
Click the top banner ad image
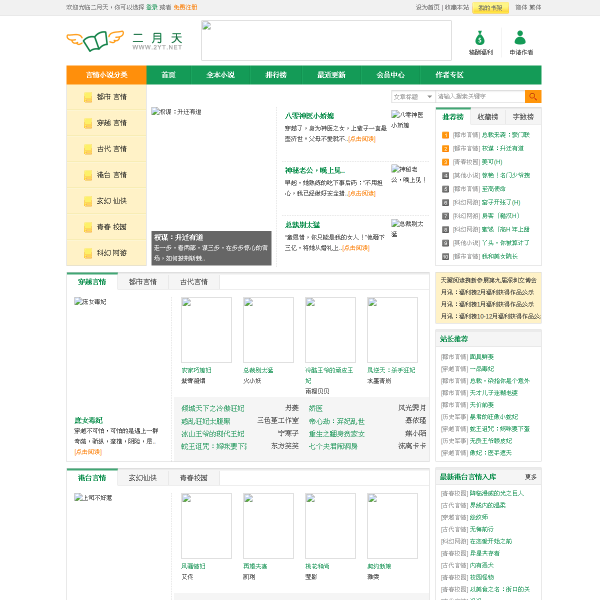326,41
